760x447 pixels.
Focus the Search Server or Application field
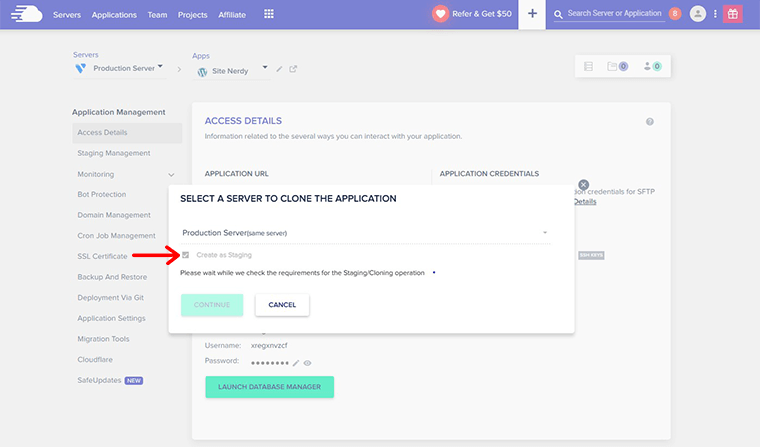pos(614,14)
